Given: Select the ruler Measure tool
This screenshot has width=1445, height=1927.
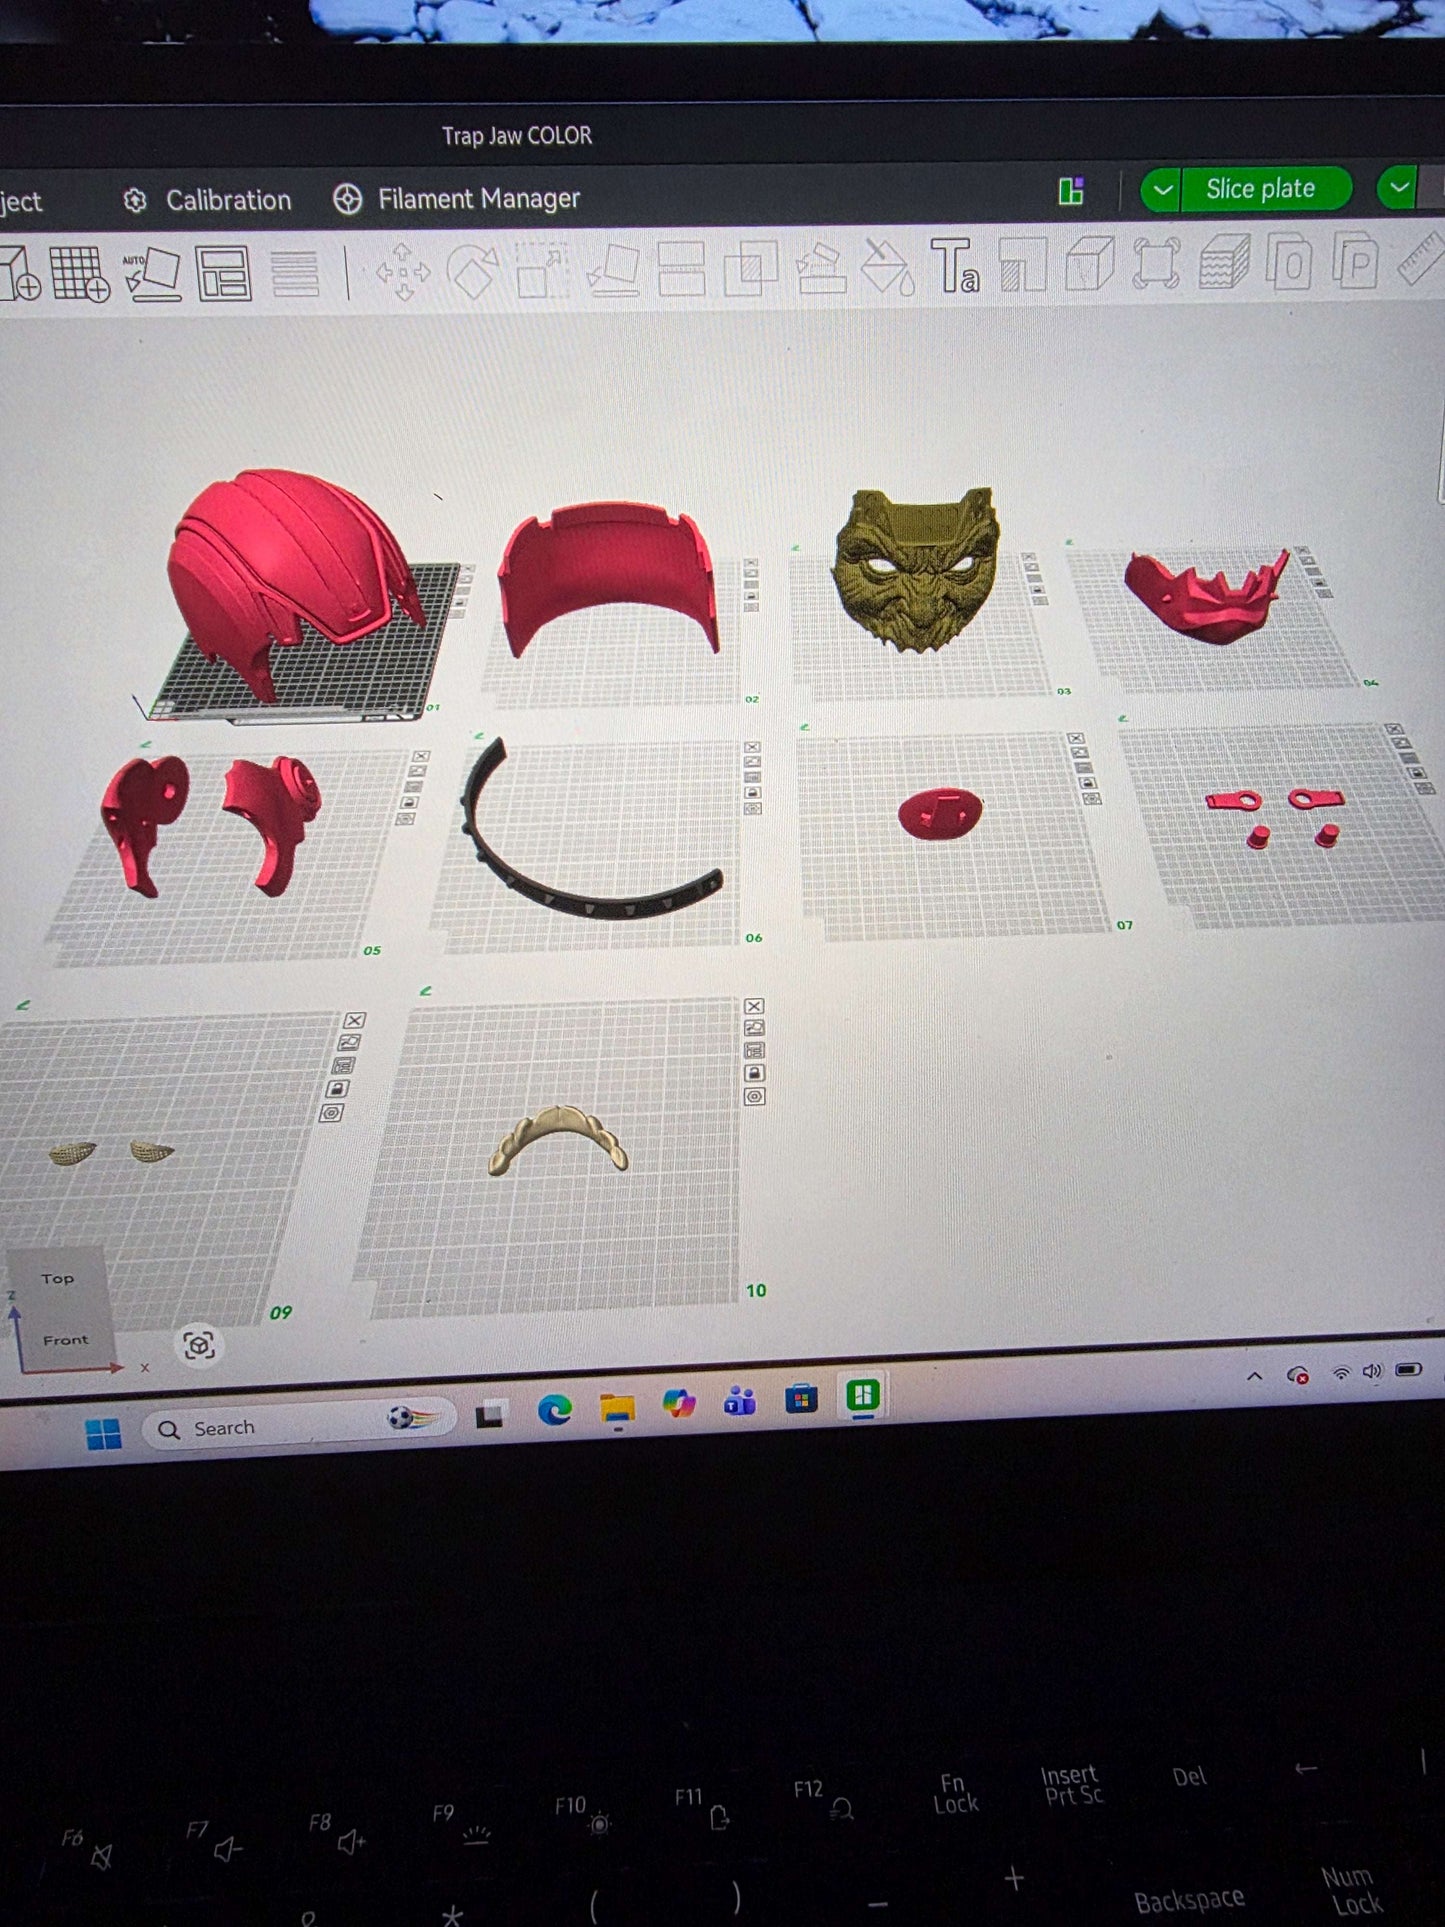Looking at the screenshot, I should [x=1420, y=259].
